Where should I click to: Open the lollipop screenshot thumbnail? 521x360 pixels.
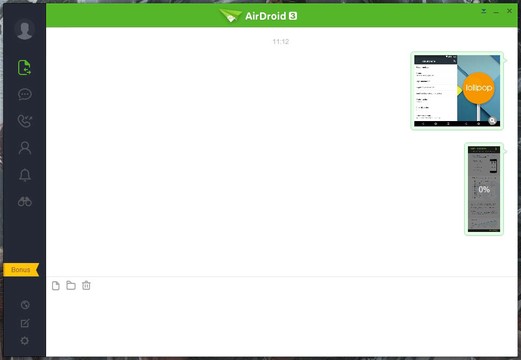click(x=457, y=91)
